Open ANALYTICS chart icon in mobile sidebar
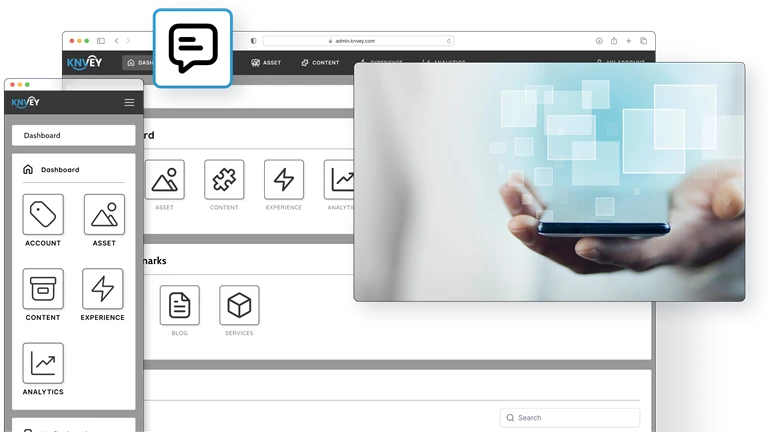Image resolution: width=768 pixels, height=432 pixels. [43, 363]
